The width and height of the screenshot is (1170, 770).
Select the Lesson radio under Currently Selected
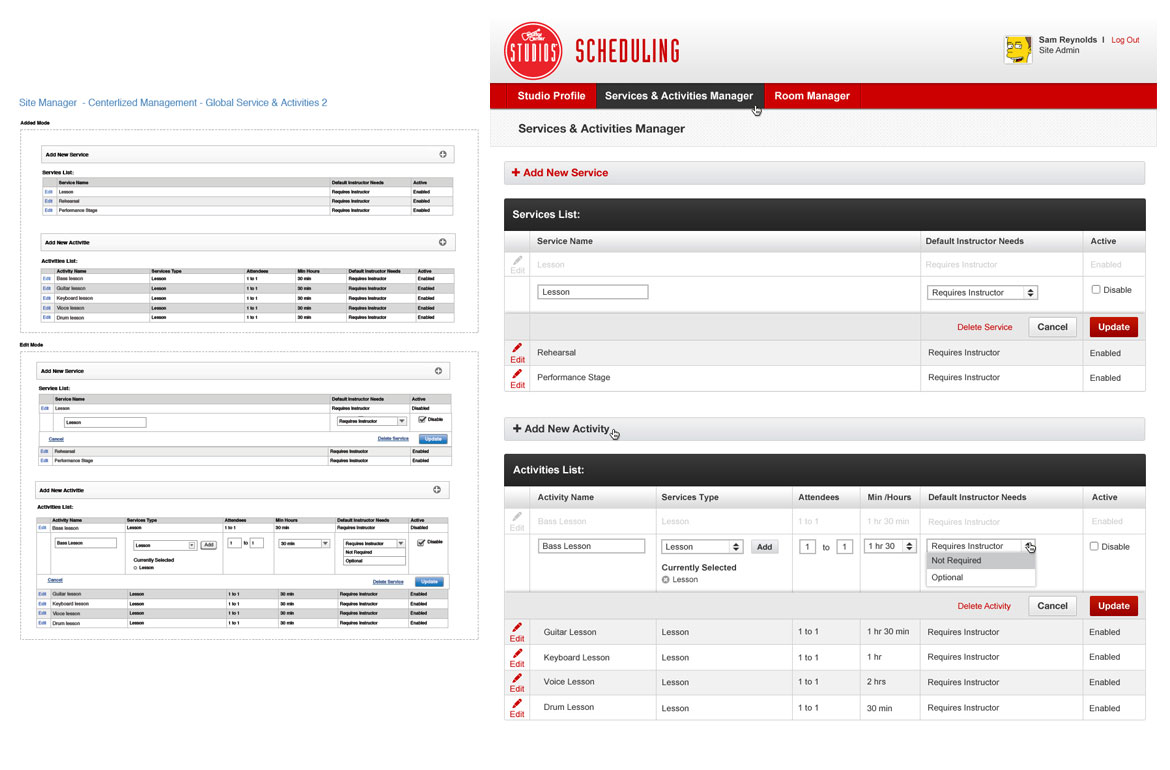point(666,580)
